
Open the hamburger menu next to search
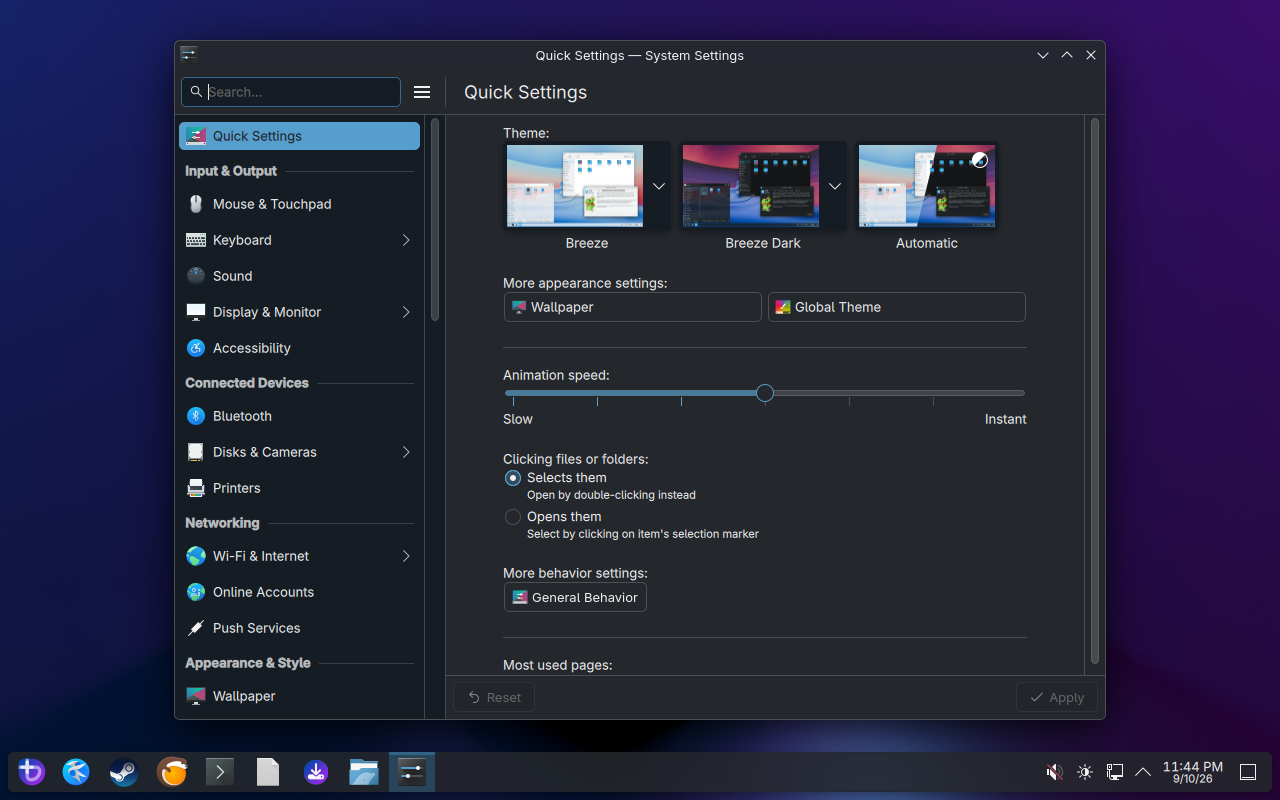422,92
